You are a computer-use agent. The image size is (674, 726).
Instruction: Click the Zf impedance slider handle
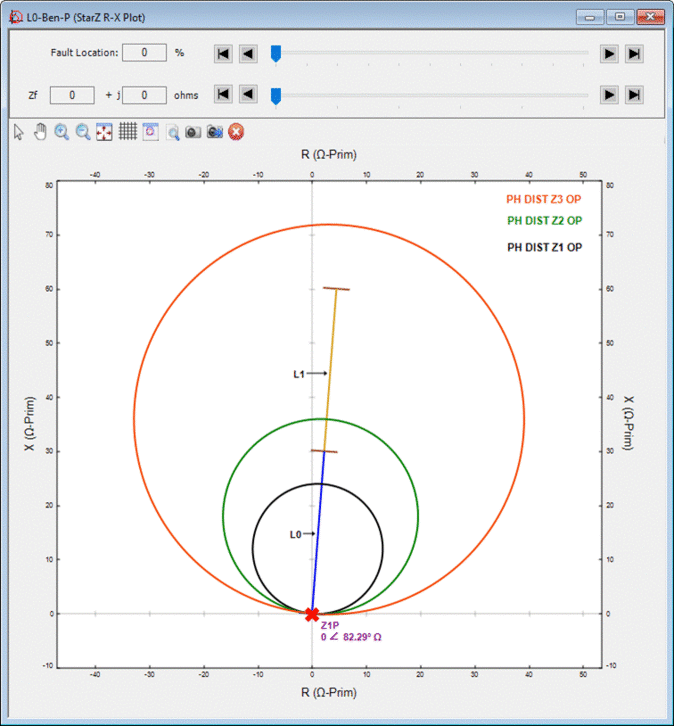tap(276, 95)
